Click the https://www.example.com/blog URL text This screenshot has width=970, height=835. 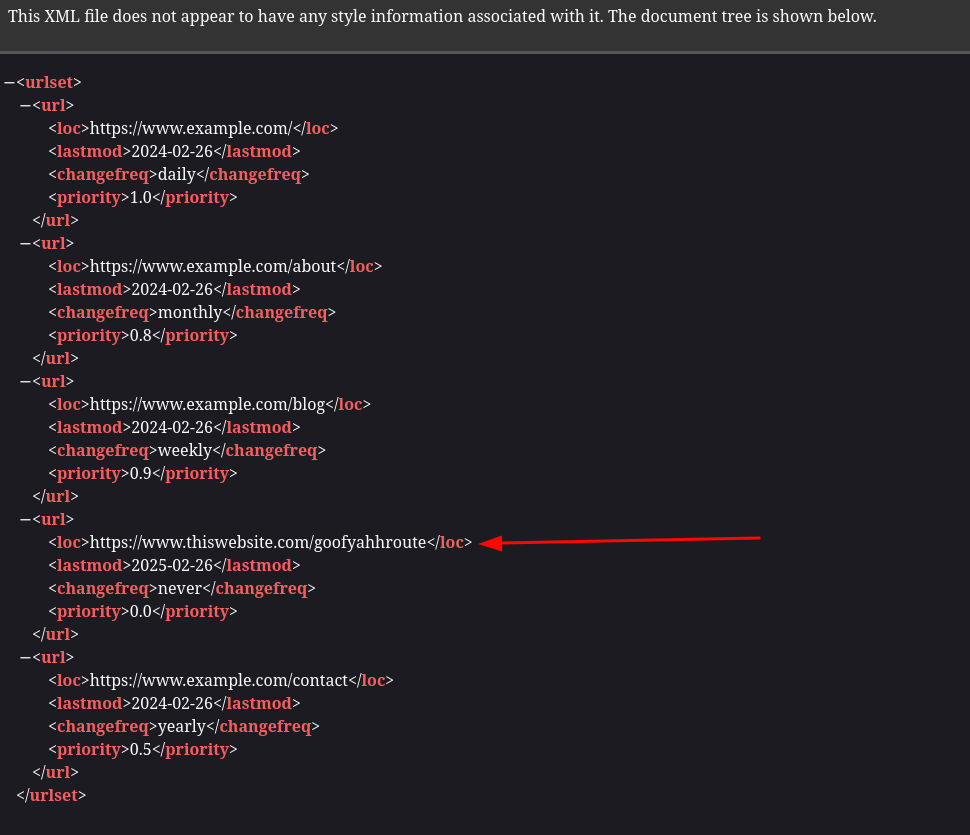click(x=207, y=405)
